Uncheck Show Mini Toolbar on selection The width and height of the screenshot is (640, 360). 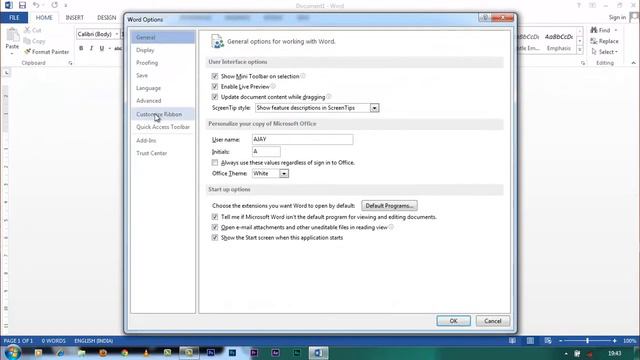[x=215, y=76]
